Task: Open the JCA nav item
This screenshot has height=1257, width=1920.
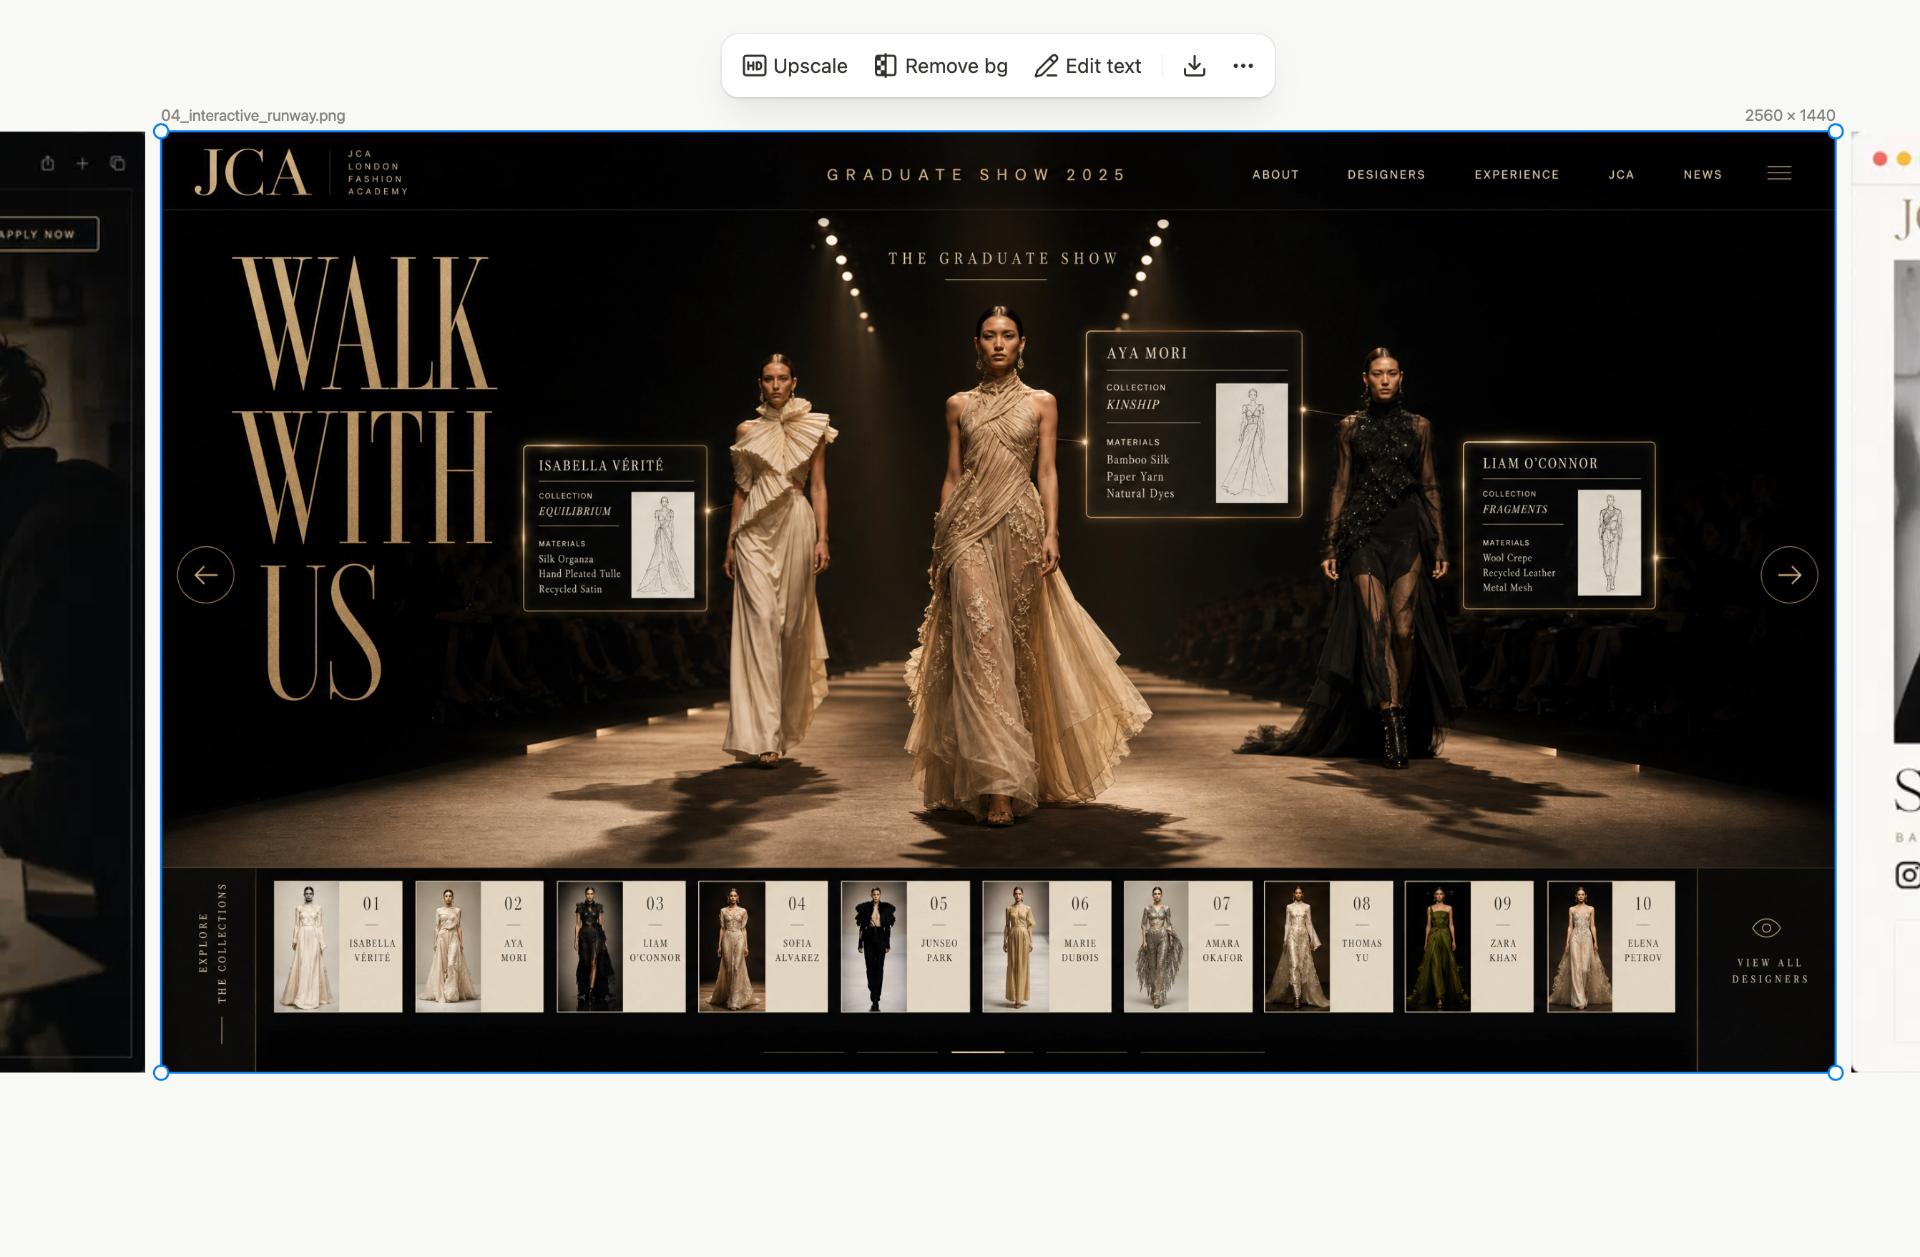Action: (x=1621, y=174)
